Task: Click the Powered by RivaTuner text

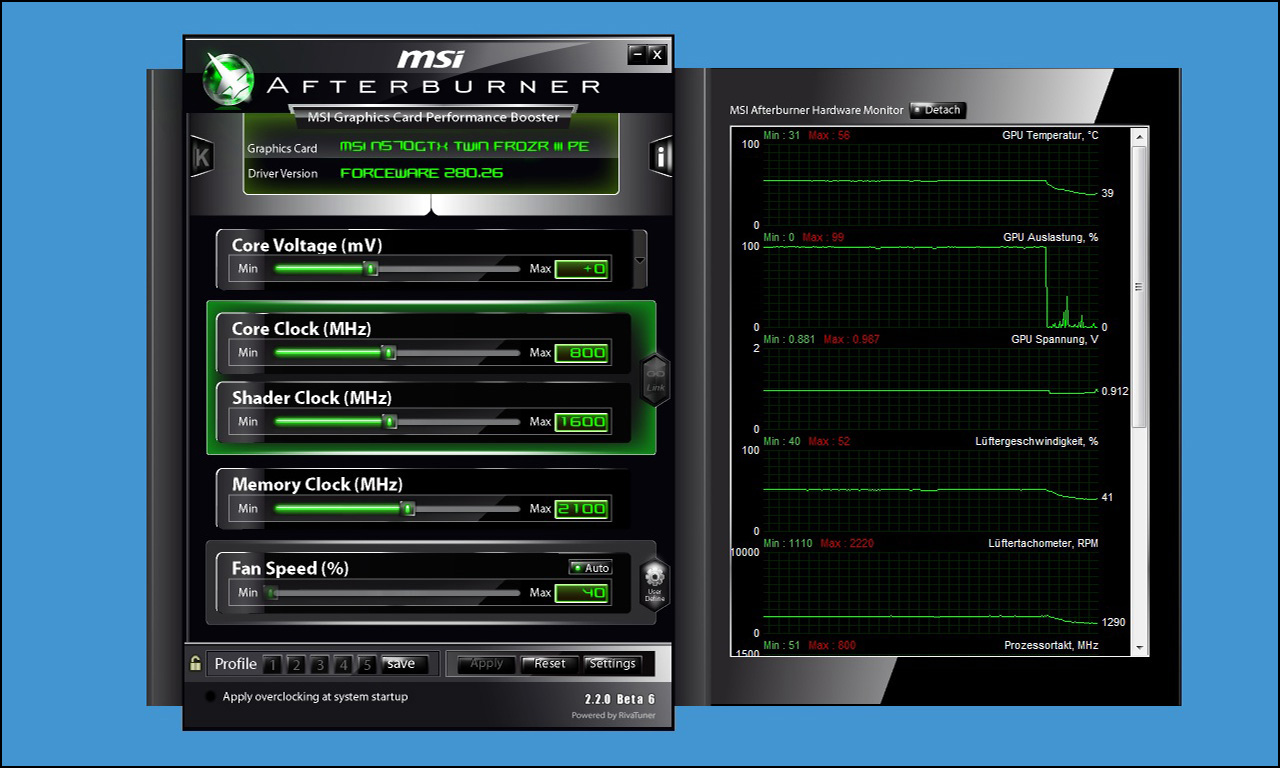Action: tap(614, 716)
